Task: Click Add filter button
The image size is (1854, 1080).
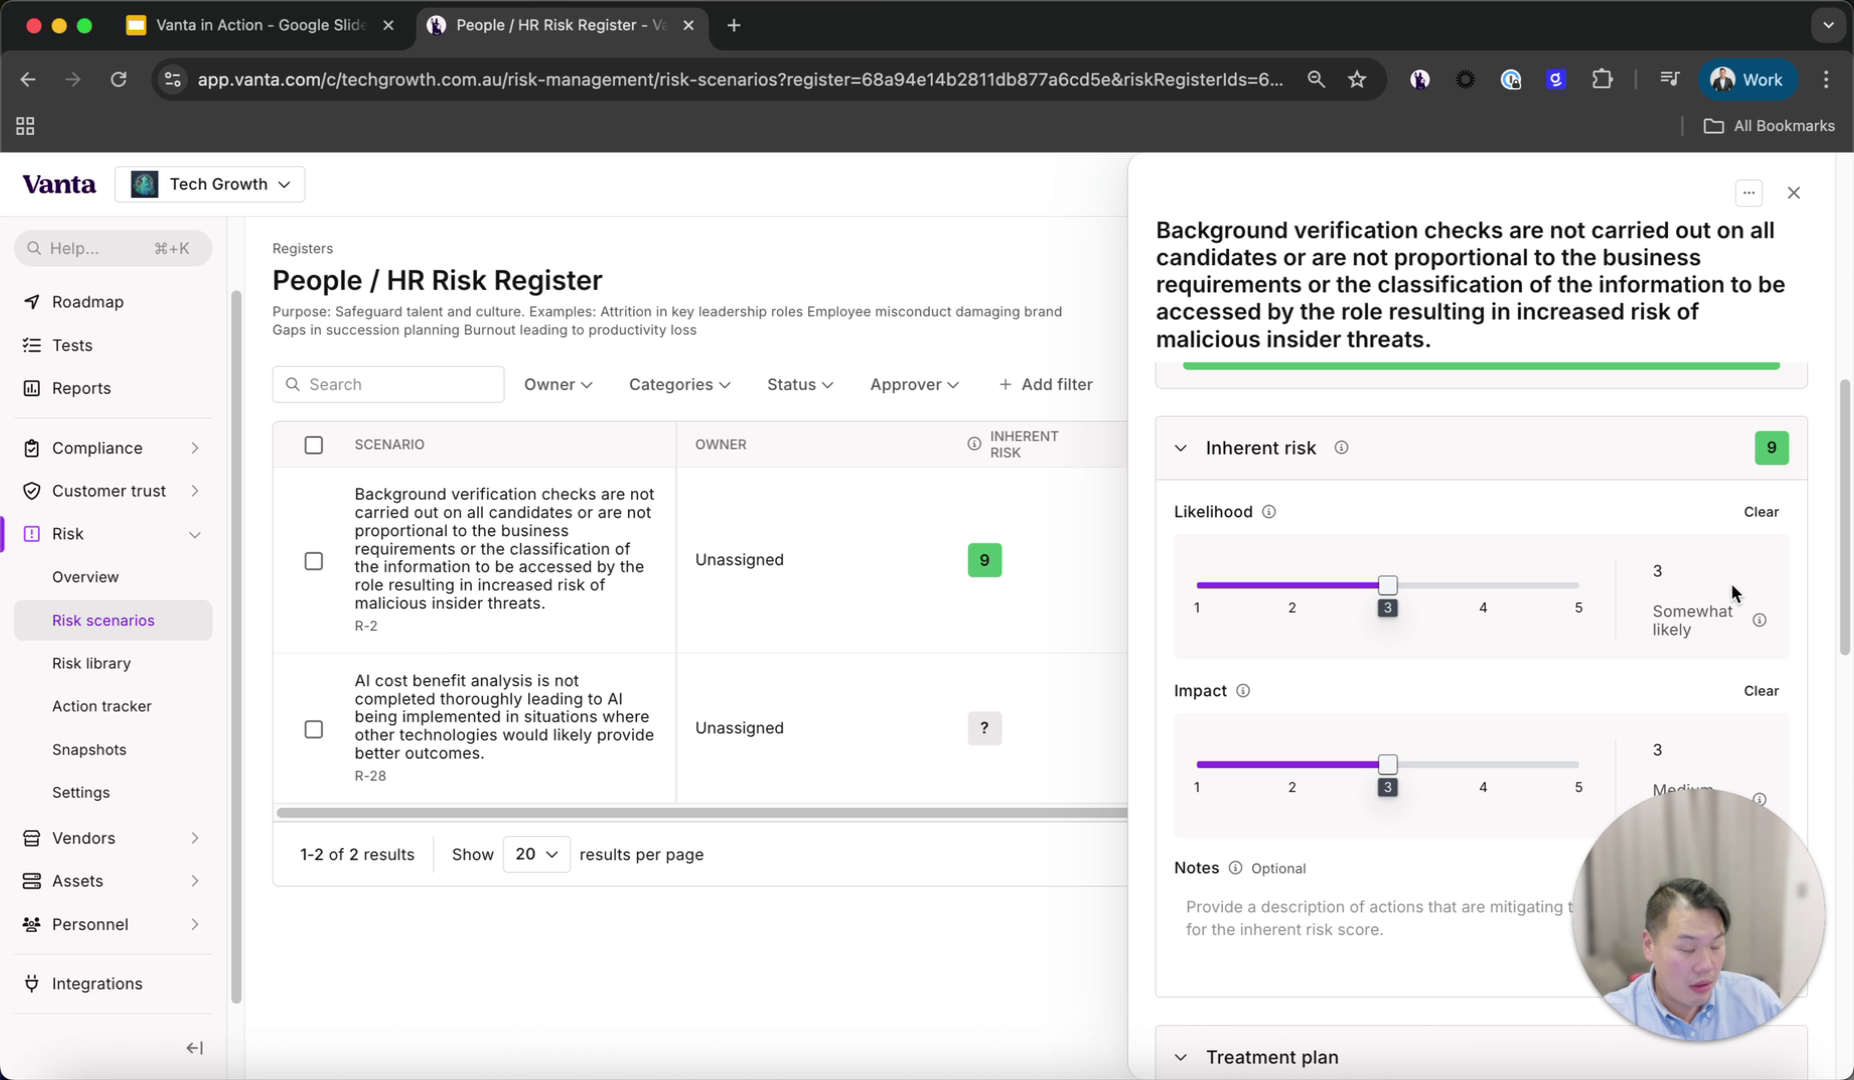Action: tap(1045, 385)
